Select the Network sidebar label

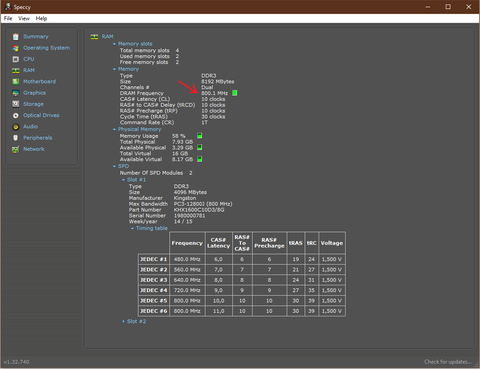point(34,149)
